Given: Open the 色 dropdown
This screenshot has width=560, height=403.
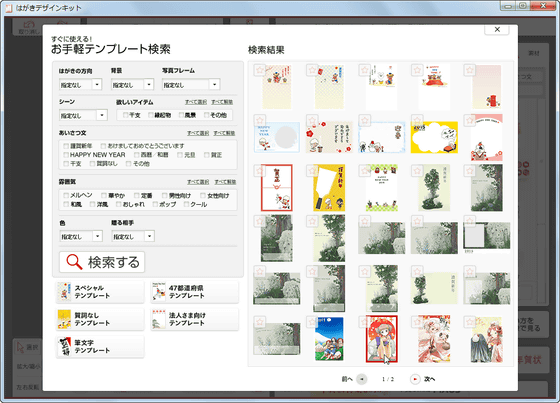Looking at the screenshot, I should [x=81, y=236].
